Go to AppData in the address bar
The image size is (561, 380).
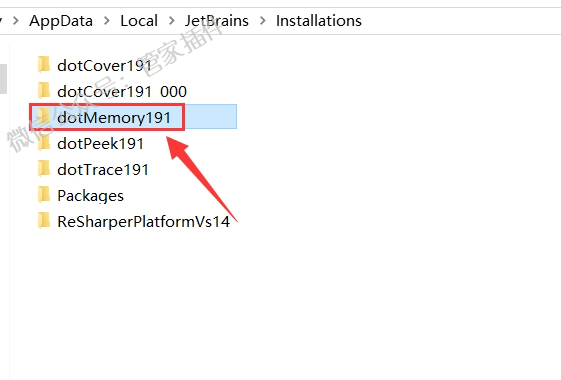61,21
